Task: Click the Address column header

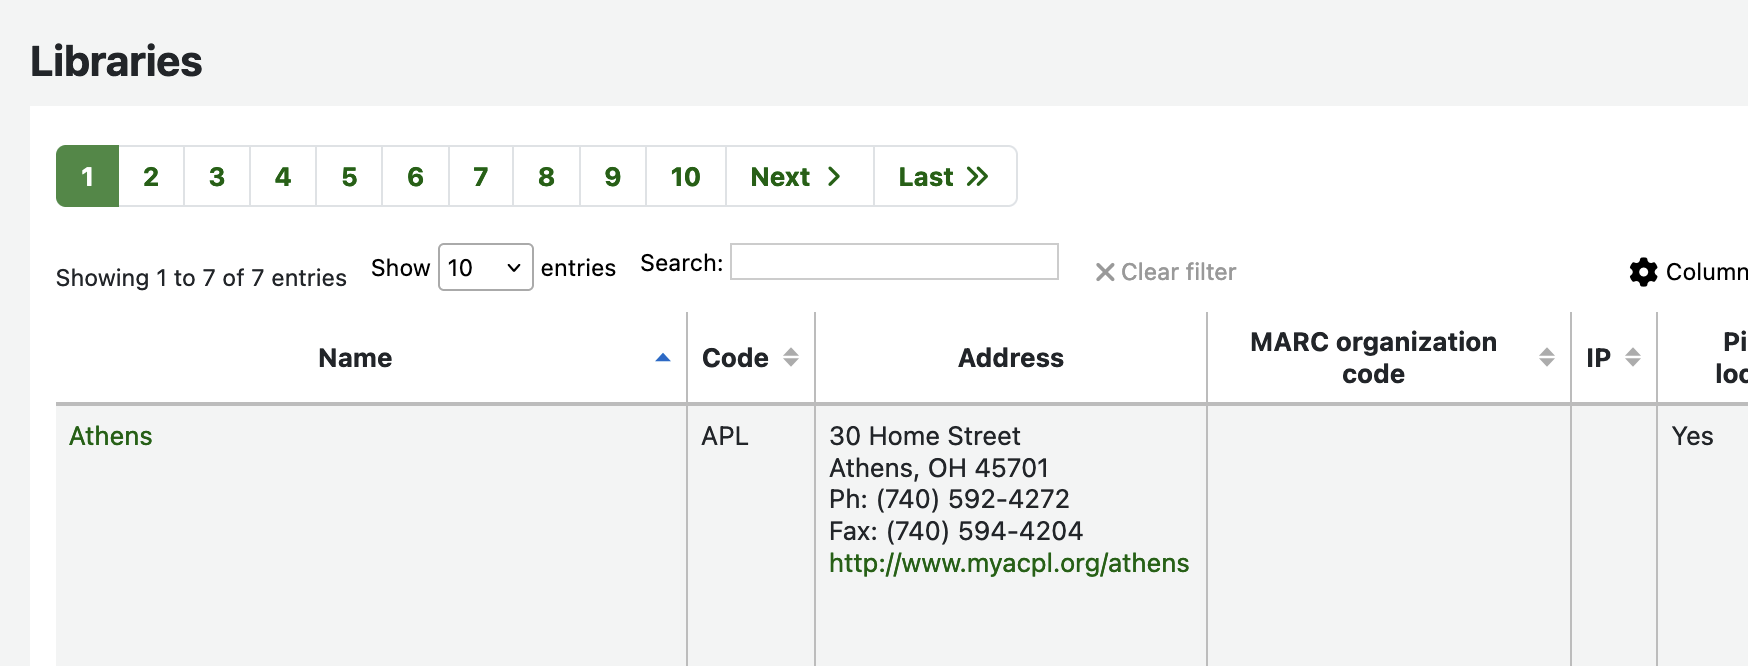Action: 1010,358
